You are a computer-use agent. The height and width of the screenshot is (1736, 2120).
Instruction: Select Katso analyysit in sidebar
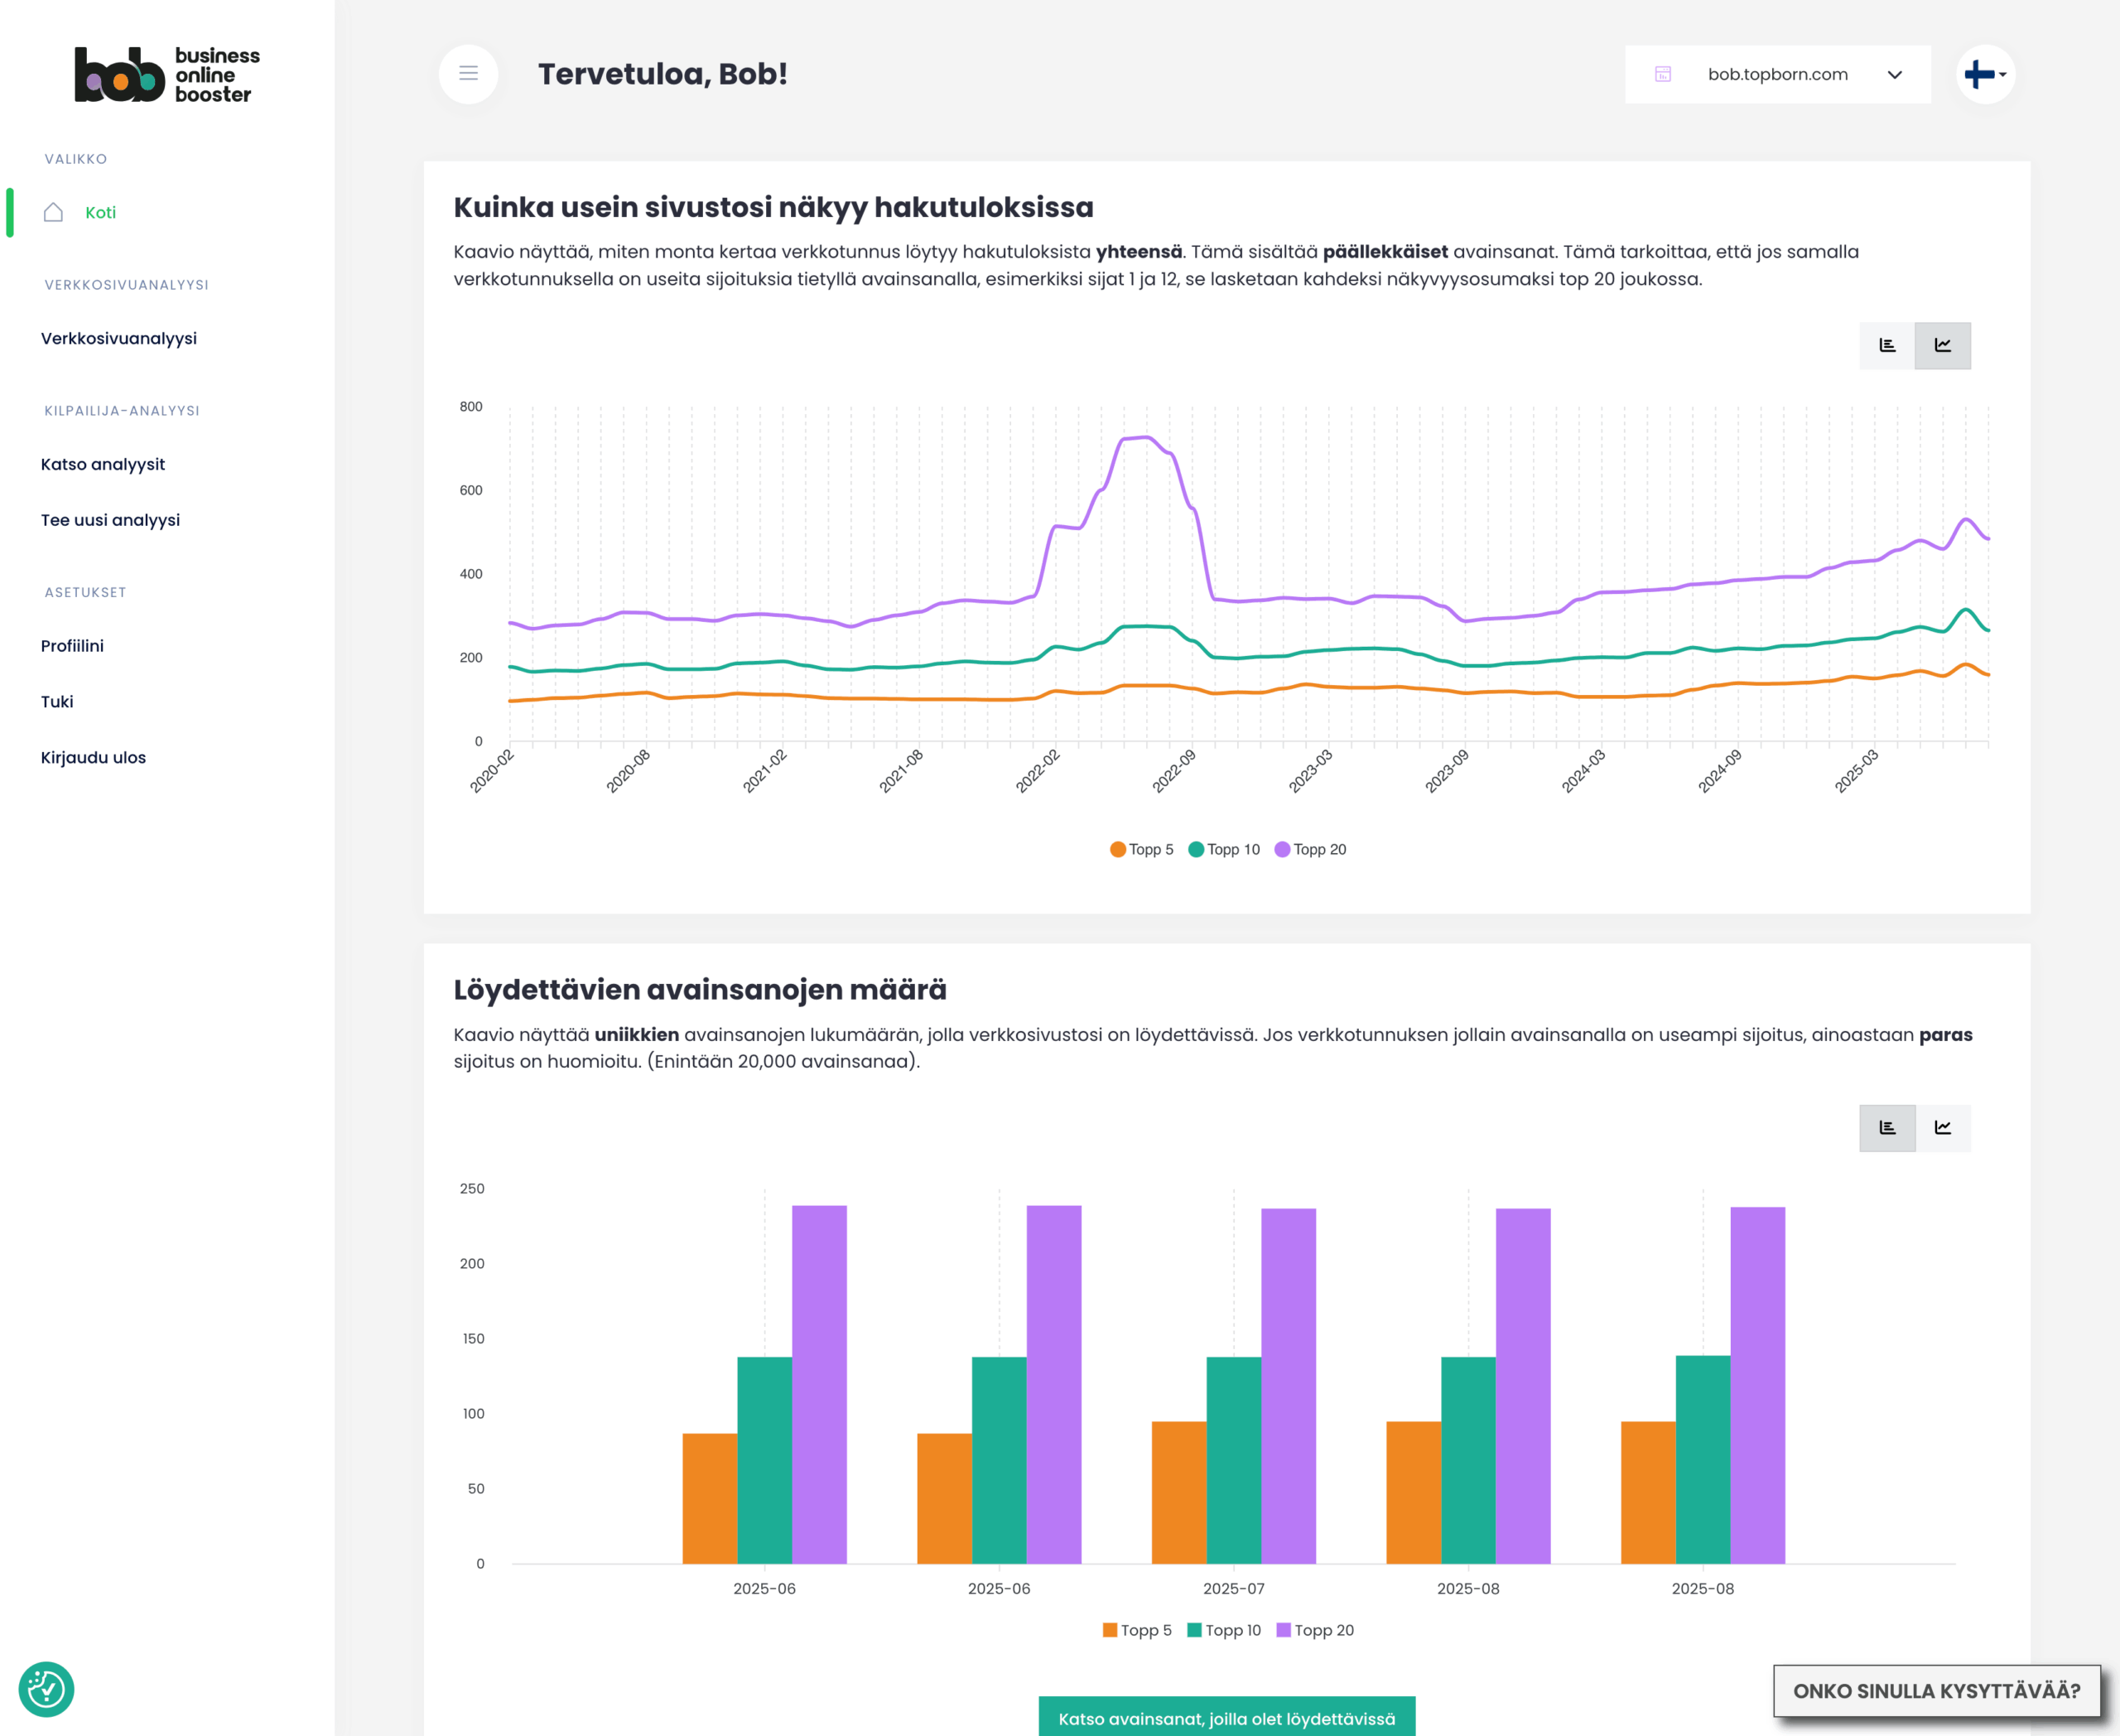[103, 464]
